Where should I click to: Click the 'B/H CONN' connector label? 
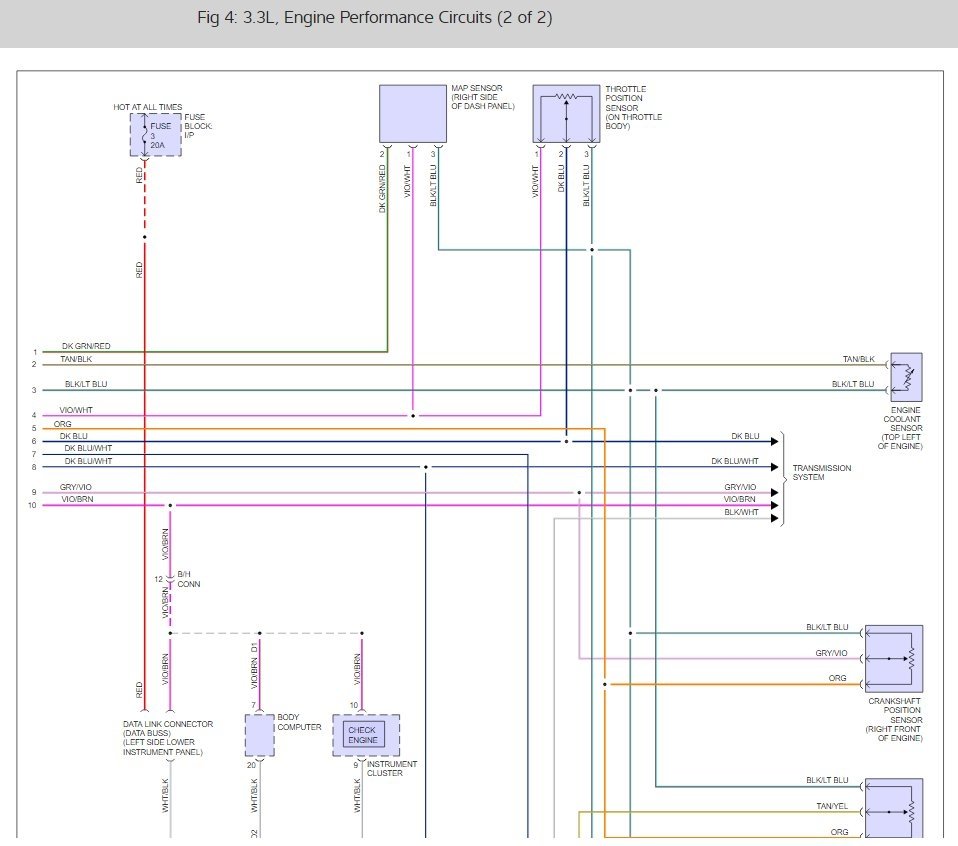pos(189,579)
